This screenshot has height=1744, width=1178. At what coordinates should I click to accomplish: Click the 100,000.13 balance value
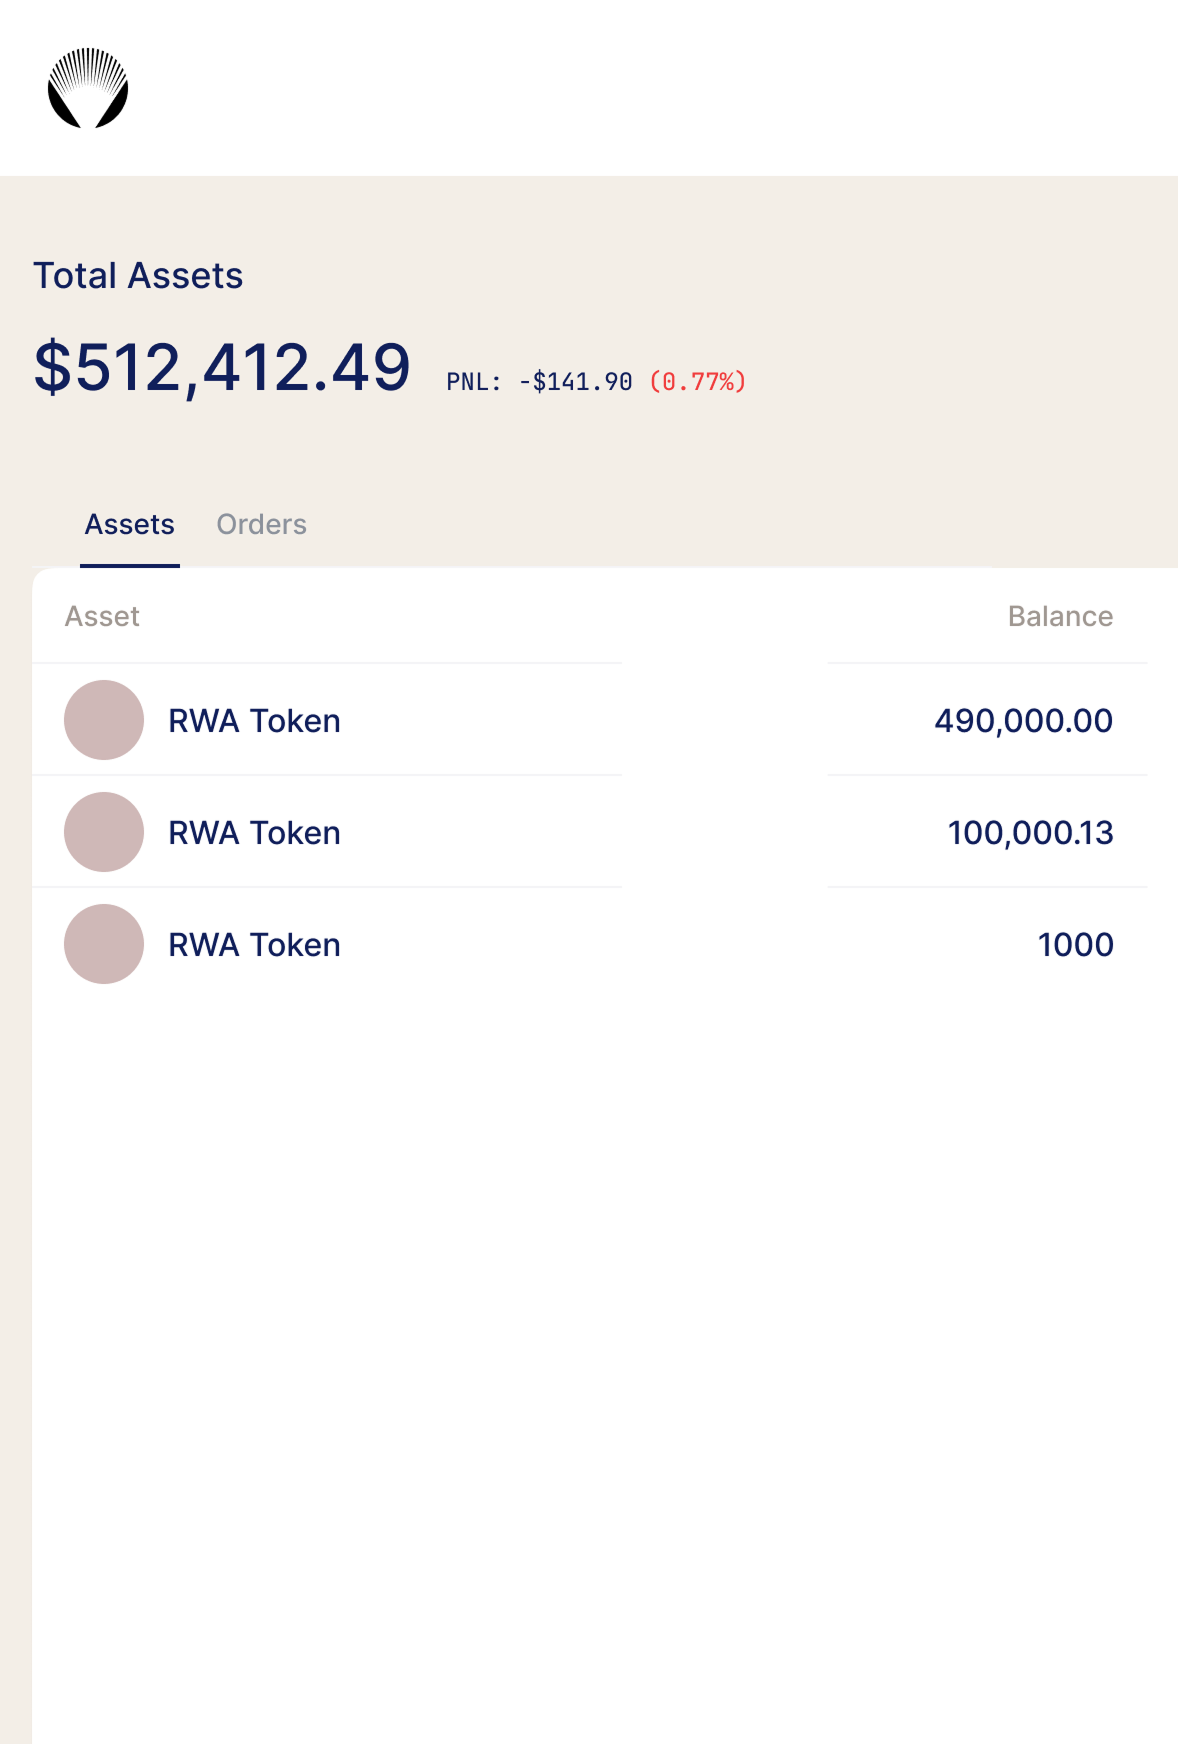pos(1030,833)
